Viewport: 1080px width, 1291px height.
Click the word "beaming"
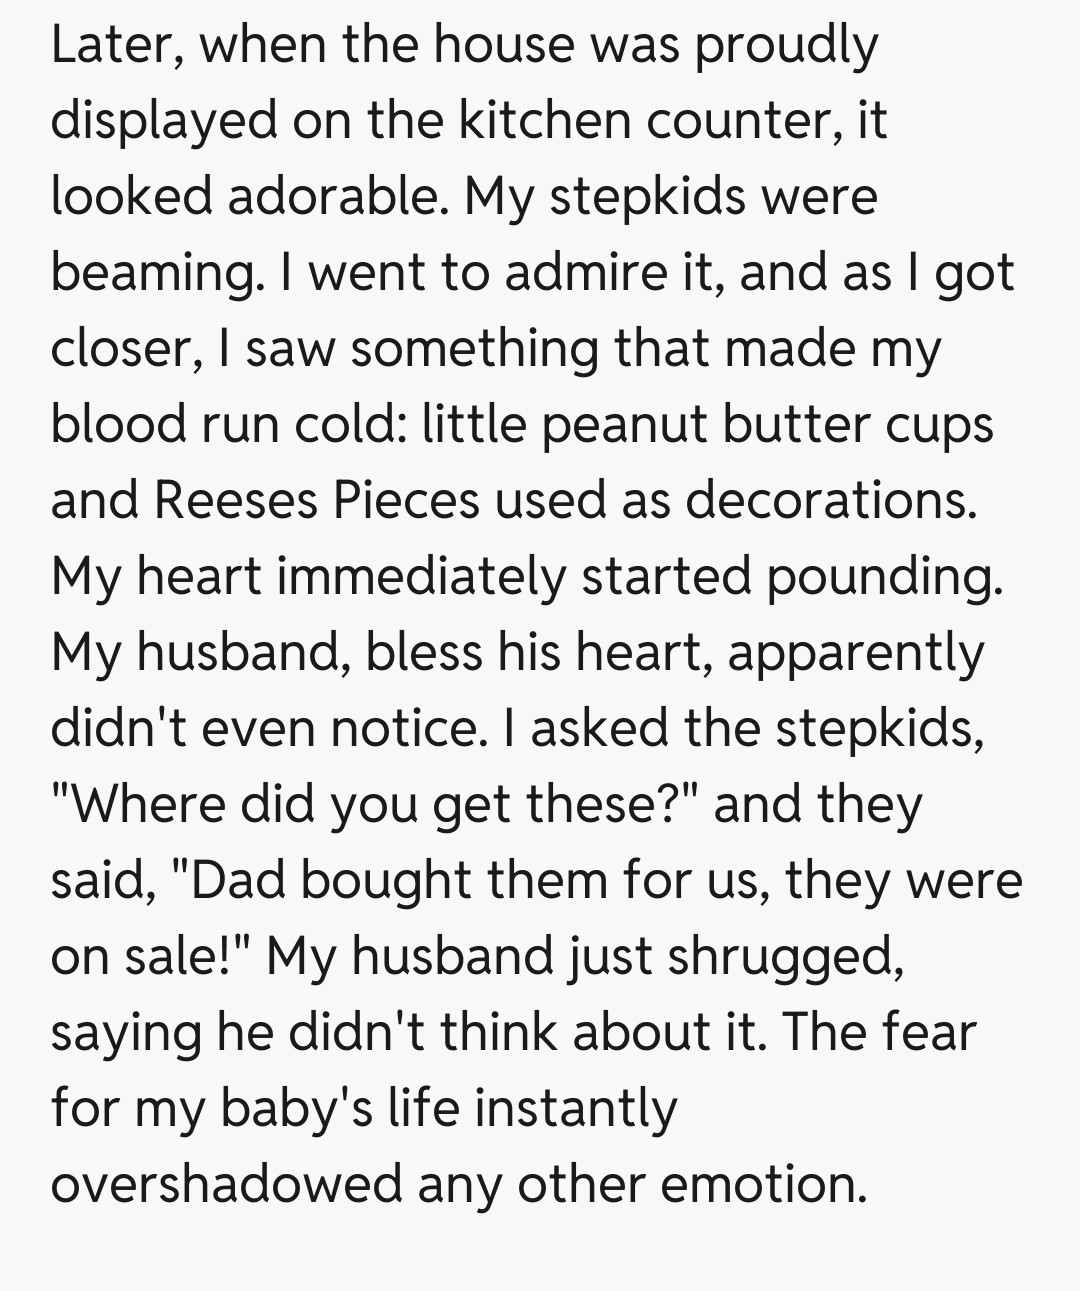coord(152,274)
